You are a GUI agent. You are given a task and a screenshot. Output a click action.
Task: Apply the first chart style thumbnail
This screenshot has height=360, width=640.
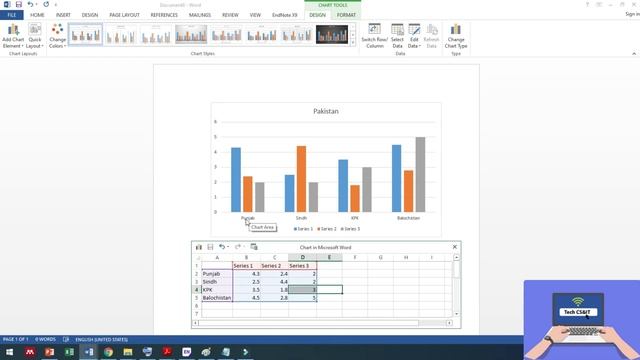[86, 34]
